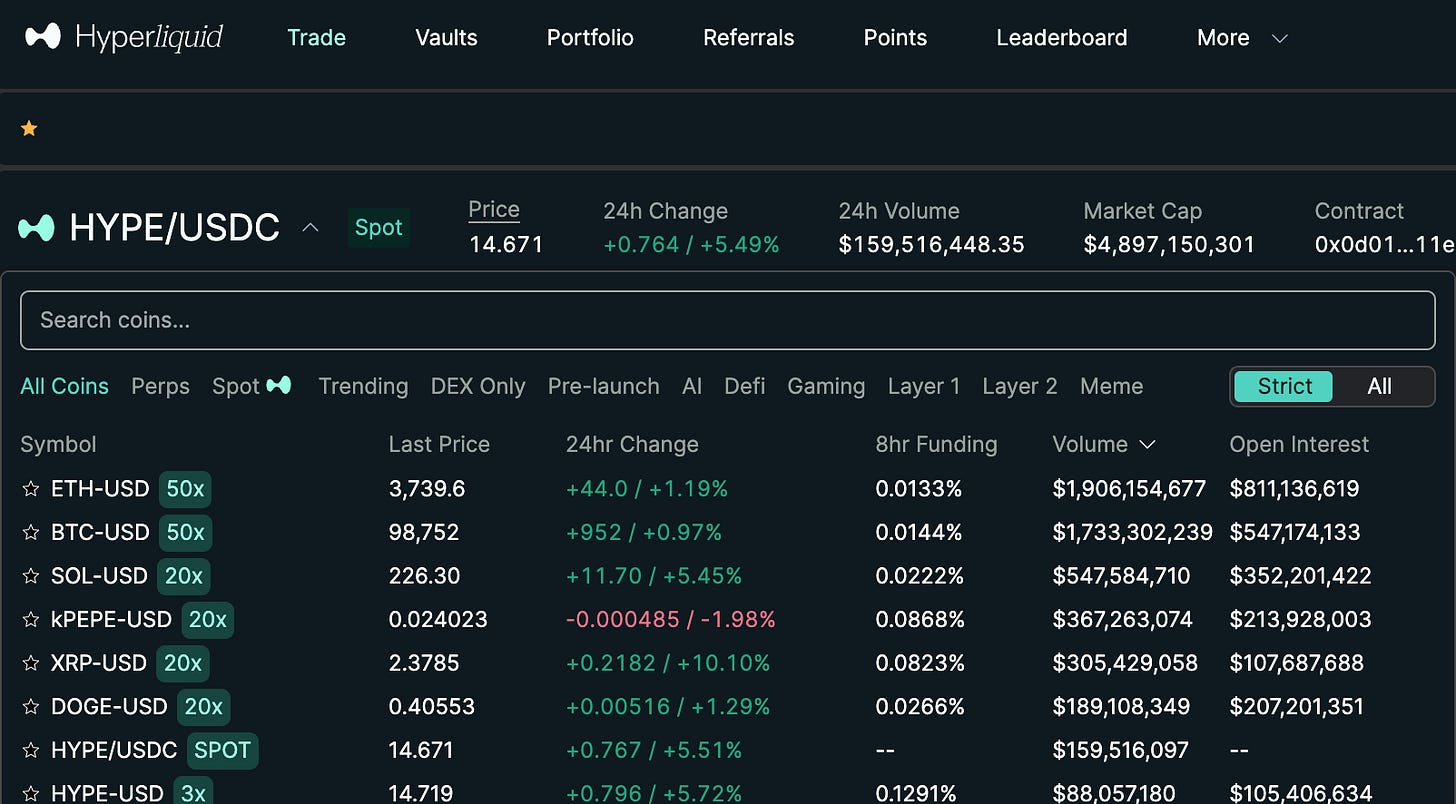Collapse the HYPE/USDC pair selector chevron
This screenshot has width=1456, height=804.
pos(310,228)
